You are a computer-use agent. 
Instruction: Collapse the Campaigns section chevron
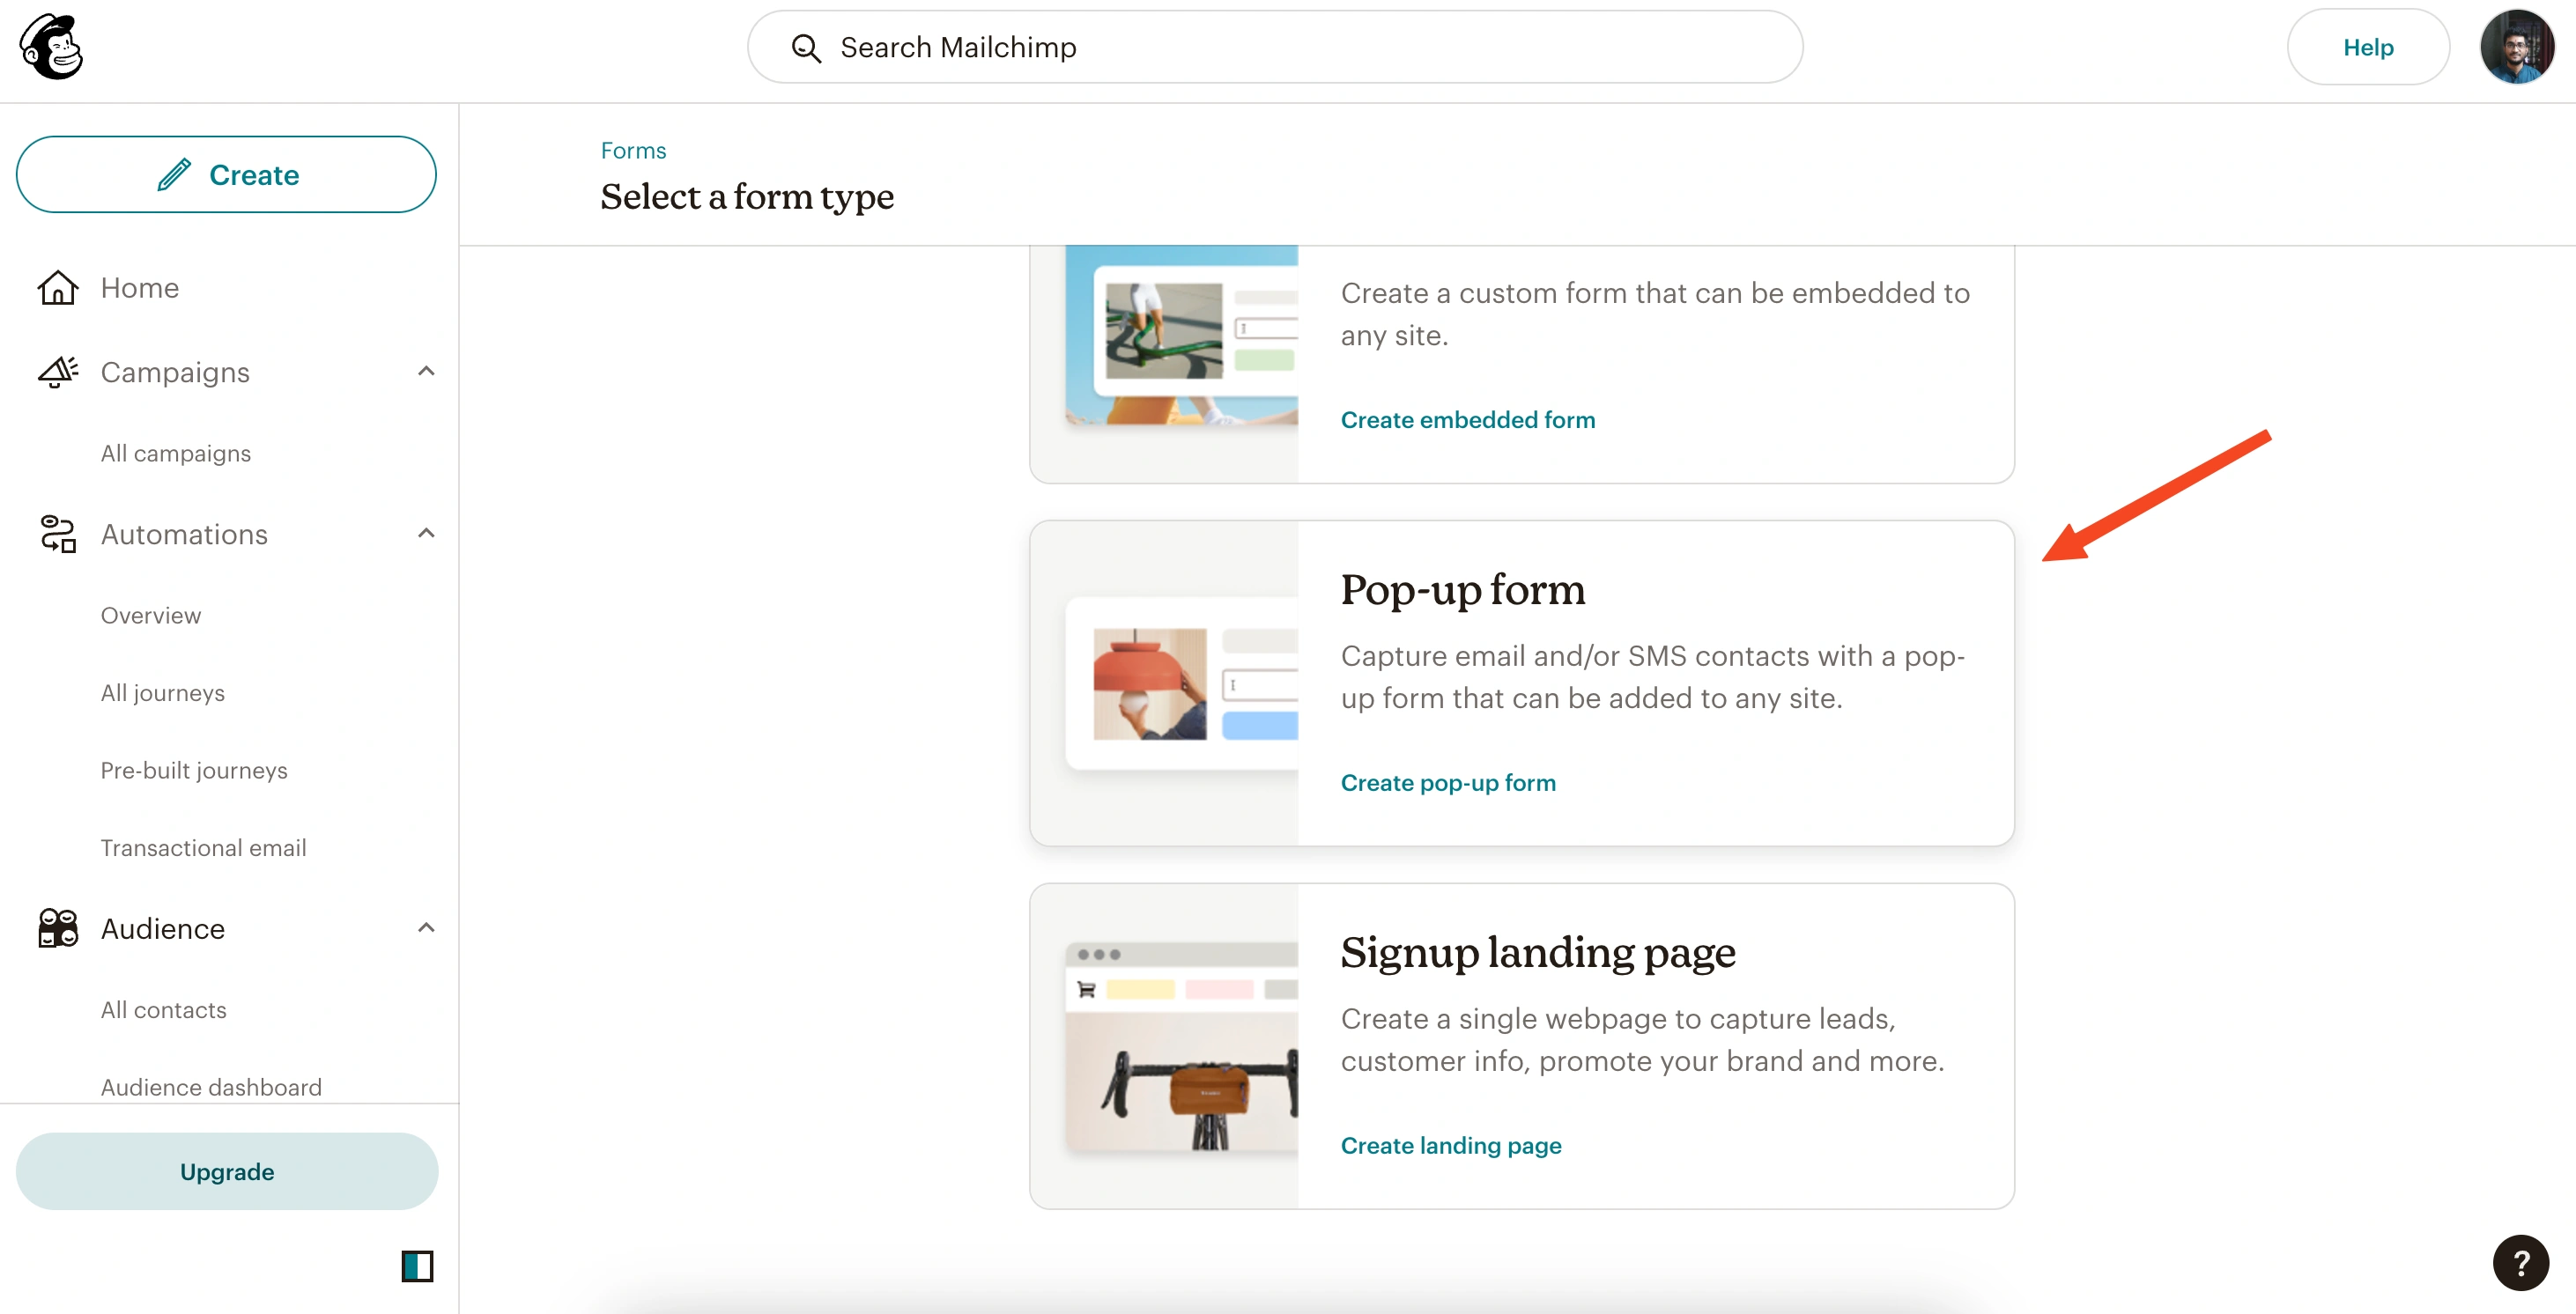426,371
